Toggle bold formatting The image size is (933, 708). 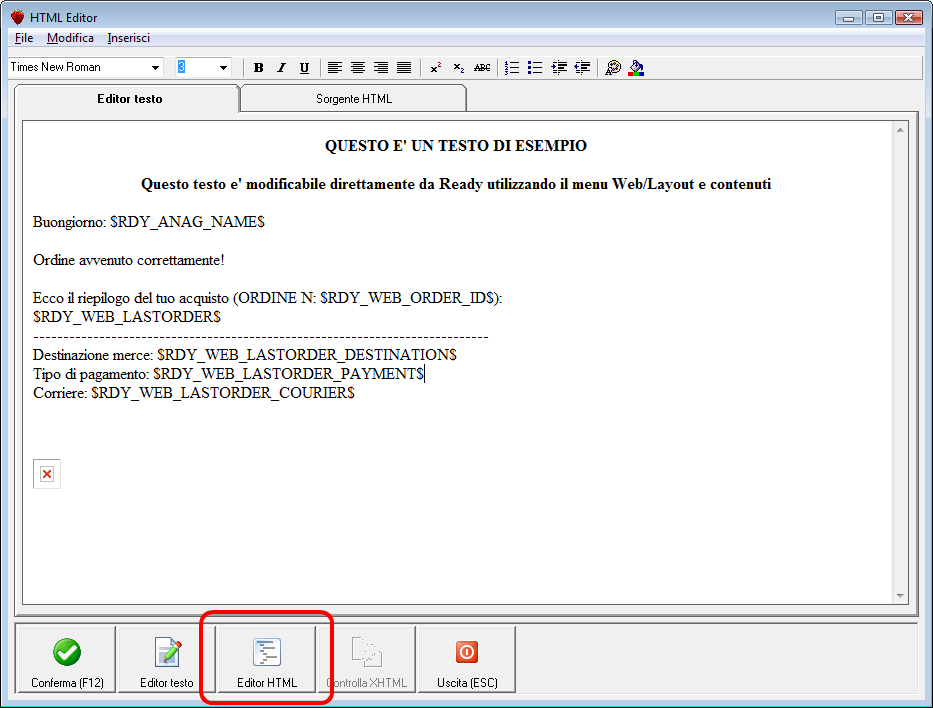pos(258,67)
